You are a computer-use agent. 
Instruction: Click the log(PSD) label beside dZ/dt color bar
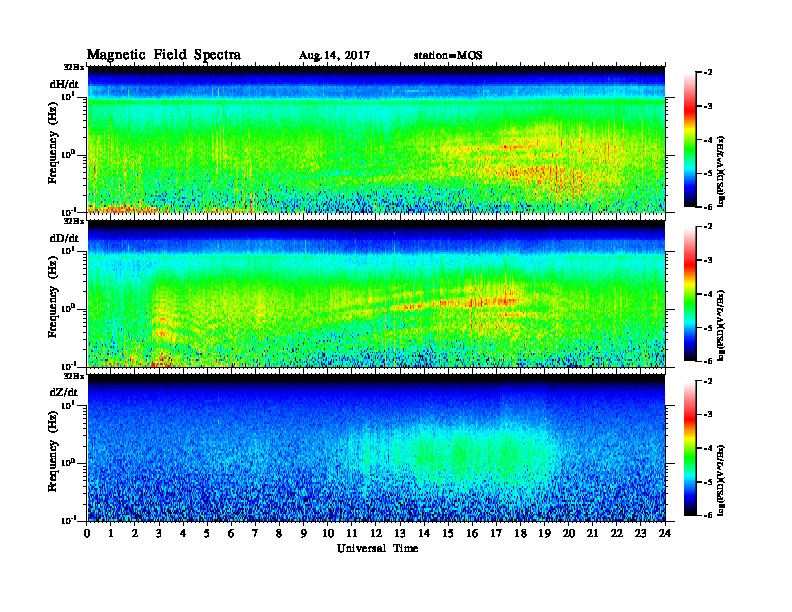click(721, 480)
